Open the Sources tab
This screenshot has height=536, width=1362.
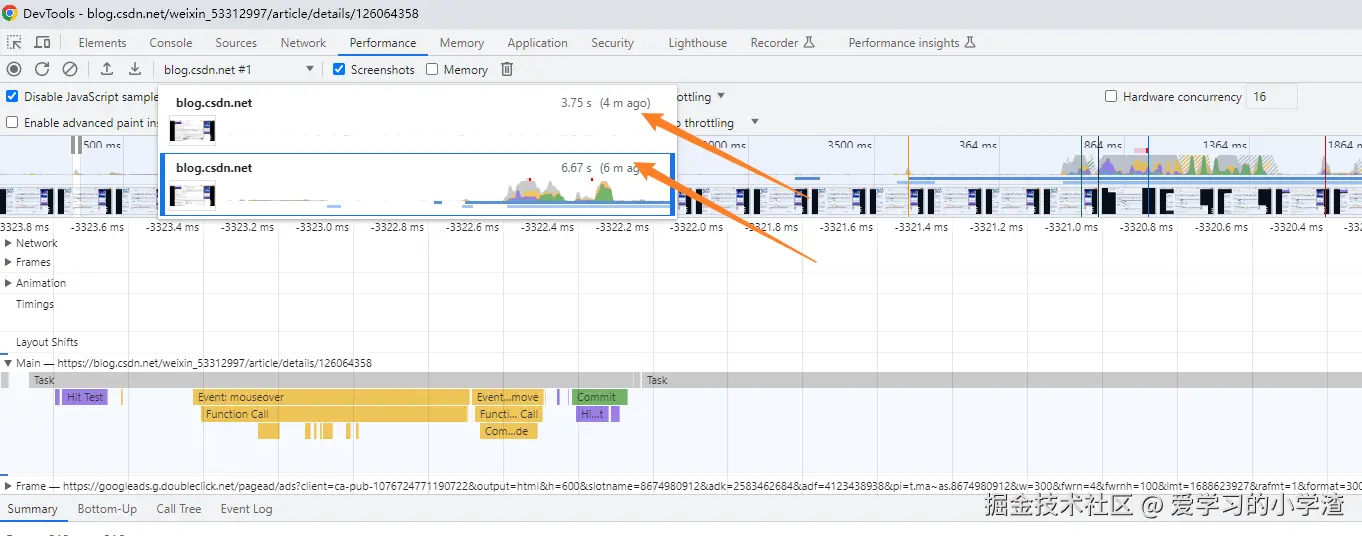click(236, 43)
